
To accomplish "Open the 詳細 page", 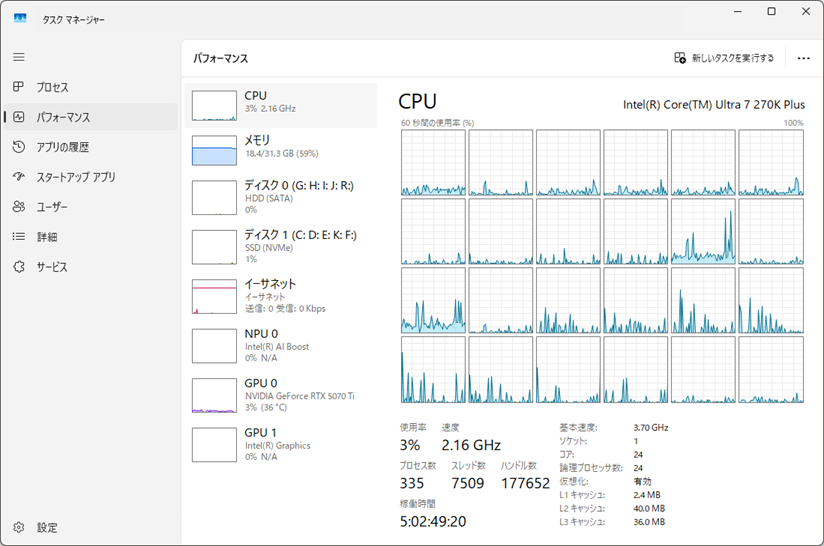I will pos(91,237).
